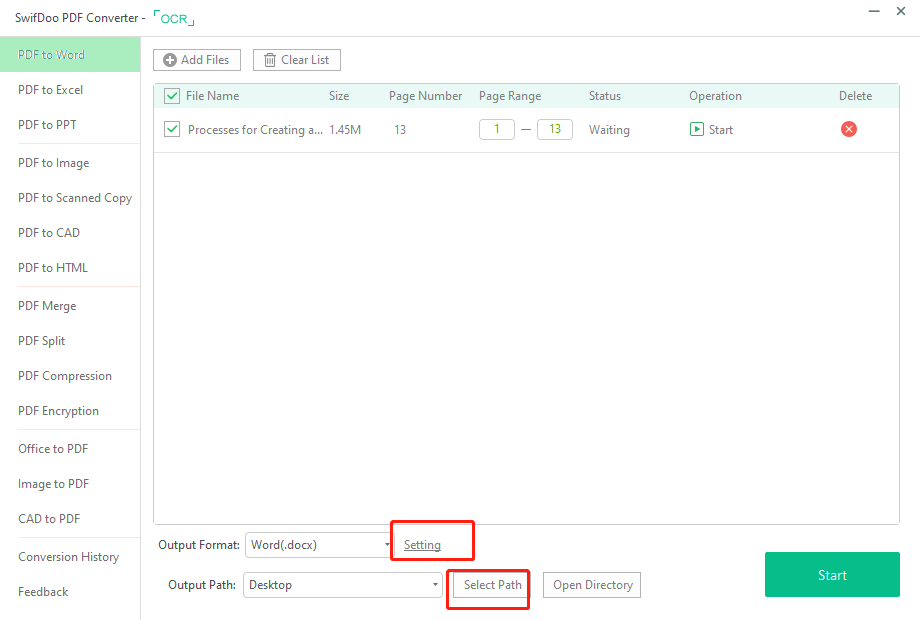Switch to PDF Merge

(x=47, y=306)
